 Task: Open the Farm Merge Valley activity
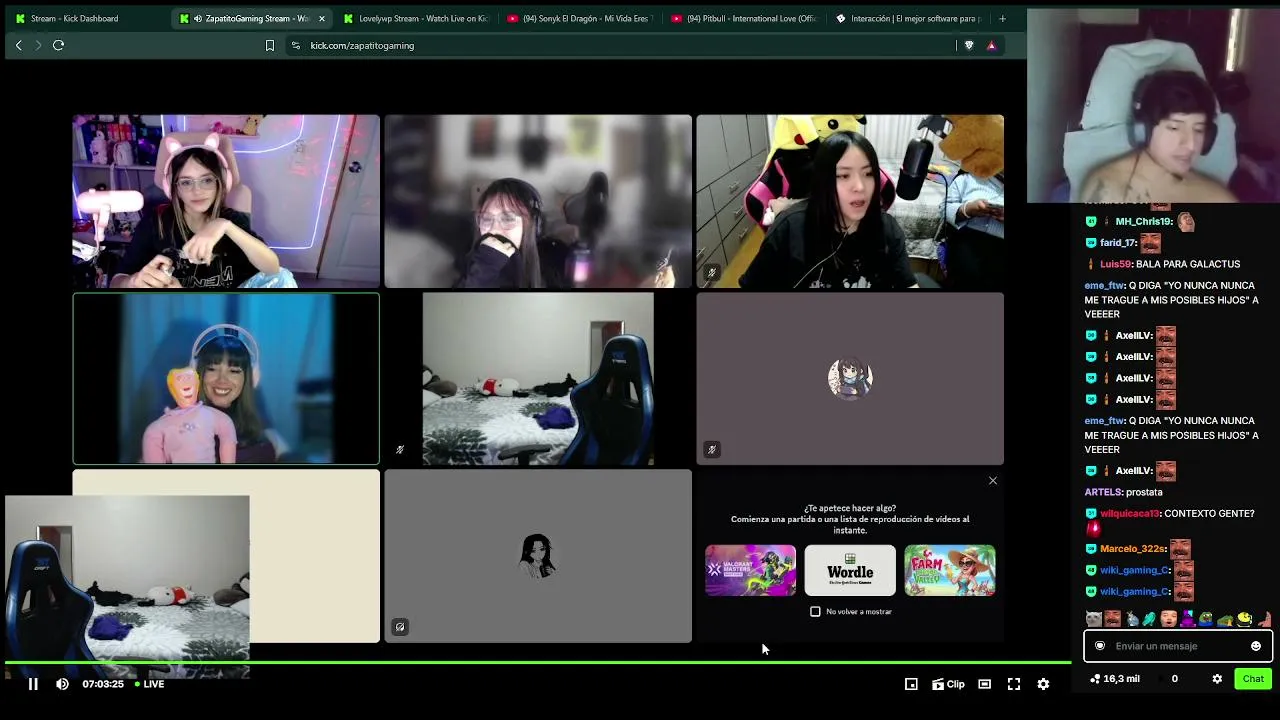click(x=949, y=570)
